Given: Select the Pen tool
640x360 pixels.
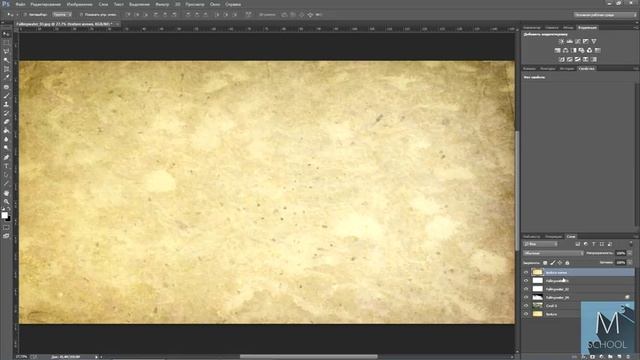Looking at the screenshot, I should (x=6, y=157).
